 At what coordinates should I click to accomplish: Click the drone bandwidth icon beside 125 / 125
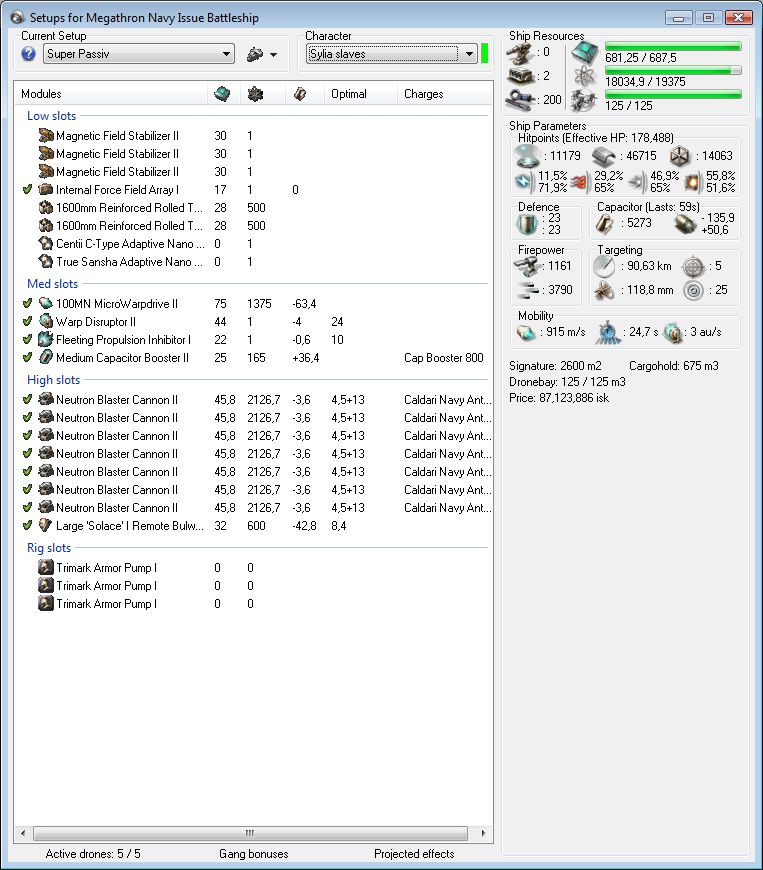coord(584,100)
